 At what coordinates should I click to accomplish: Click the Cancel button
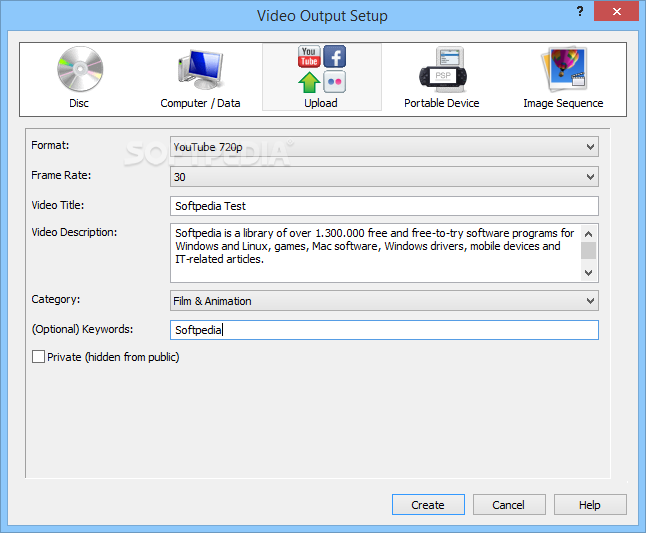[x=509, y=505]
